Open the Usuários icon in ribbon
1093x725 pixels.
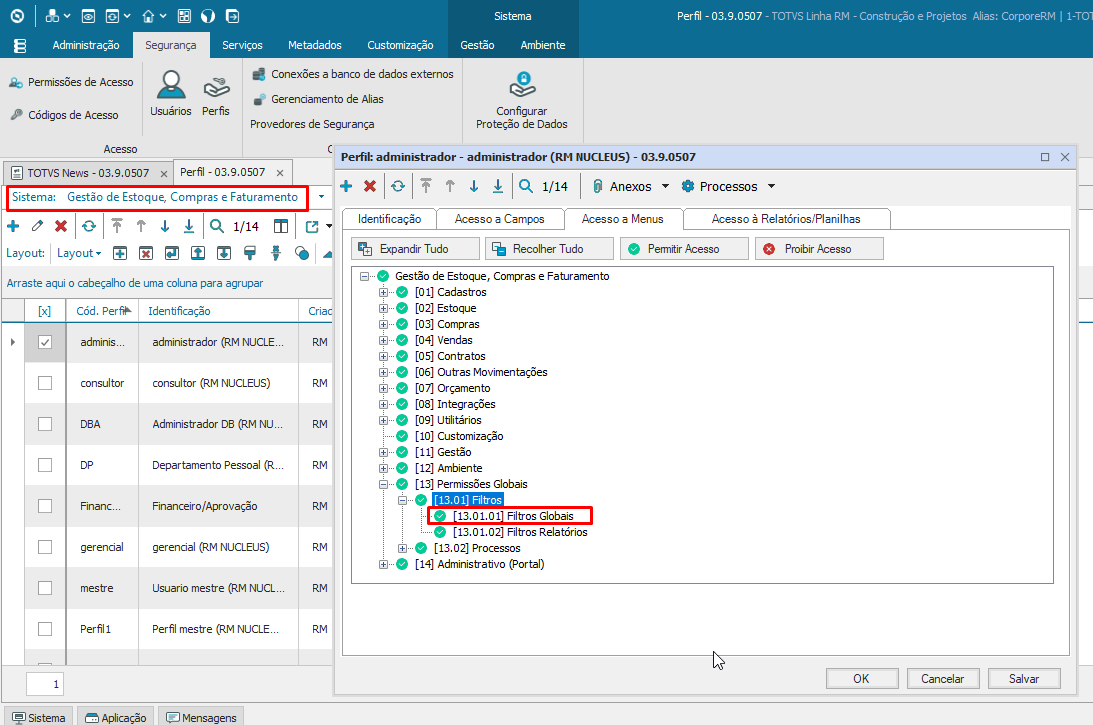[x=170, y=93]
